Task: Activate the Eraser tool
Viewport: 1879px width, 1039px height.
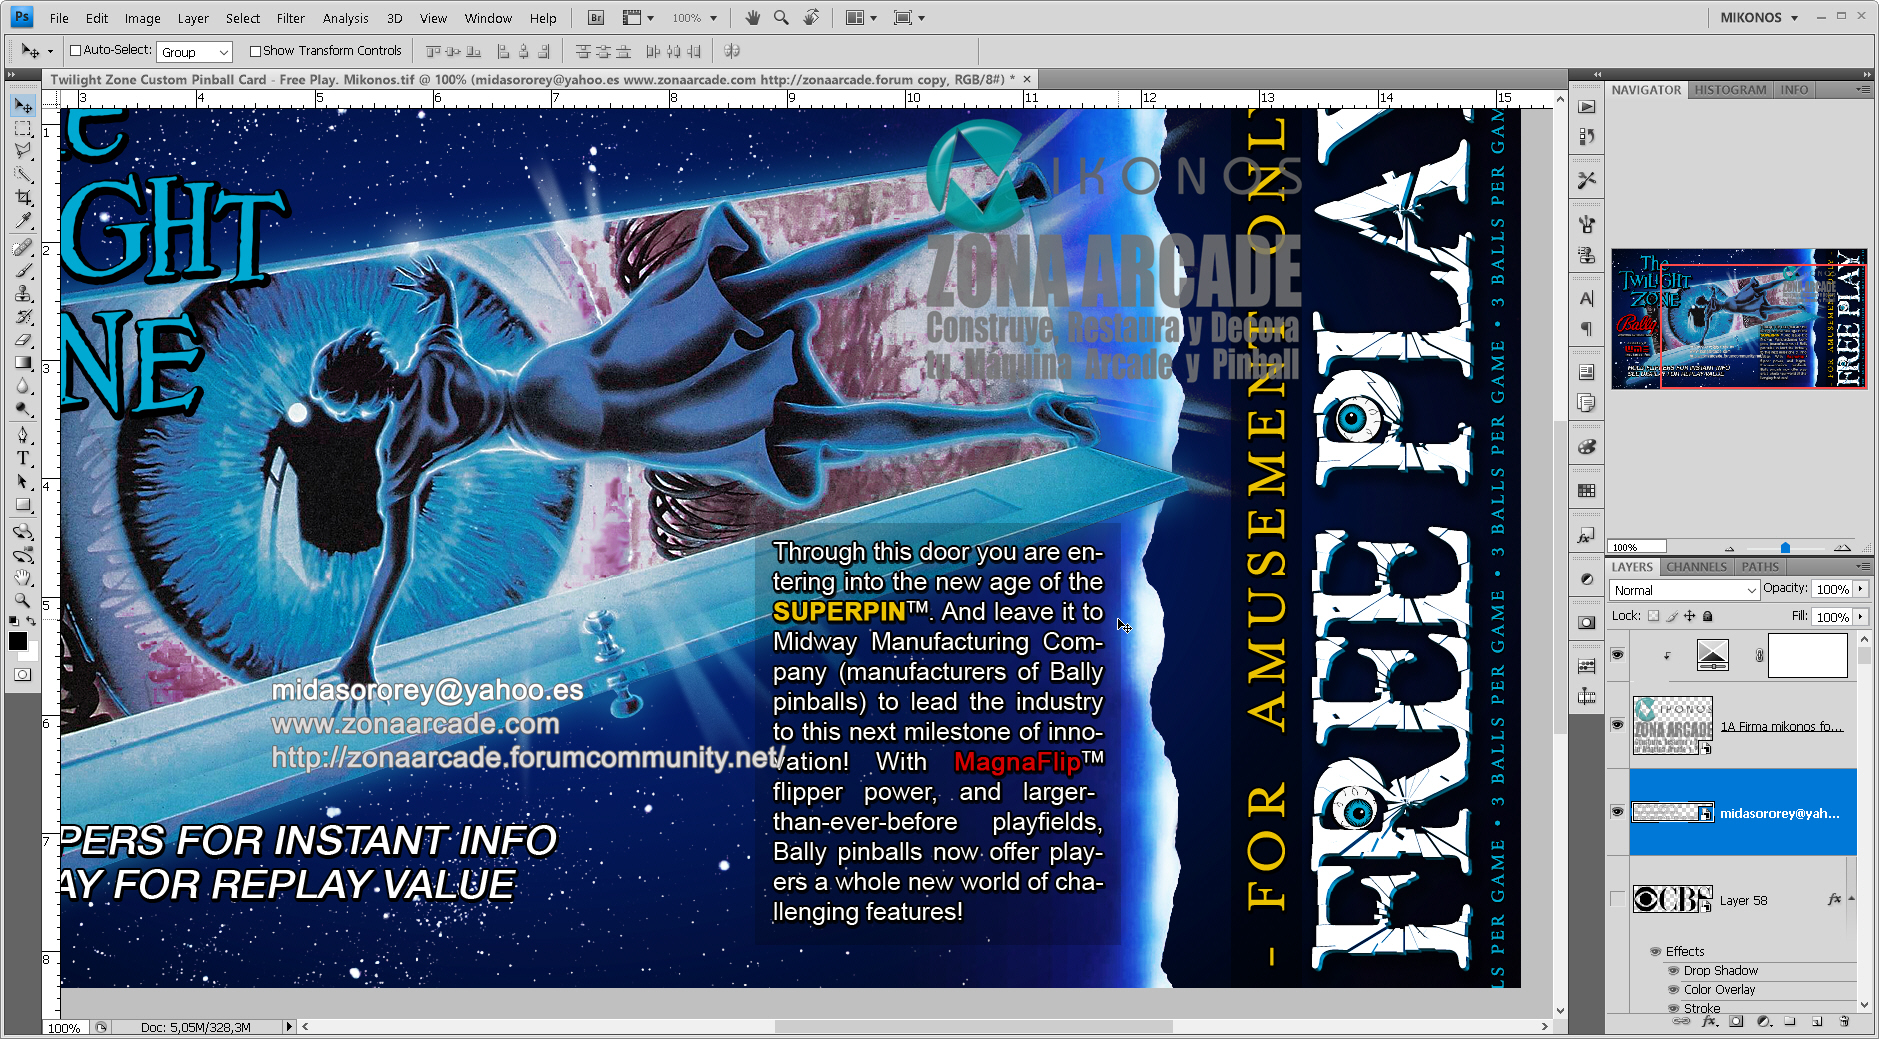Action: pos(23,340)
